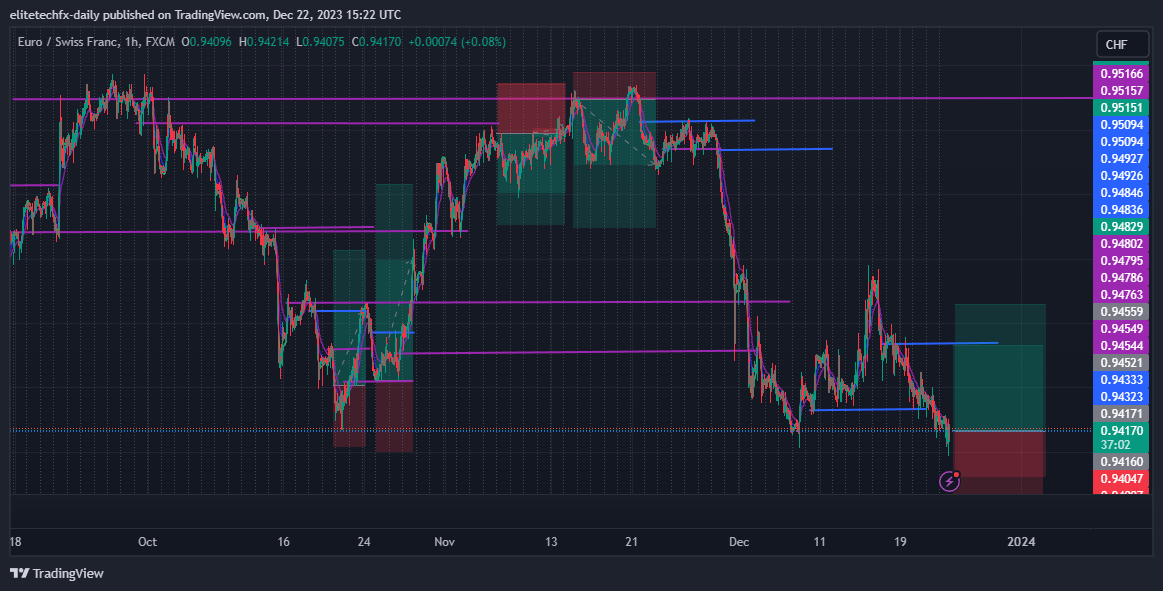Select the purple 0.94763 price label

[1121, 295]
